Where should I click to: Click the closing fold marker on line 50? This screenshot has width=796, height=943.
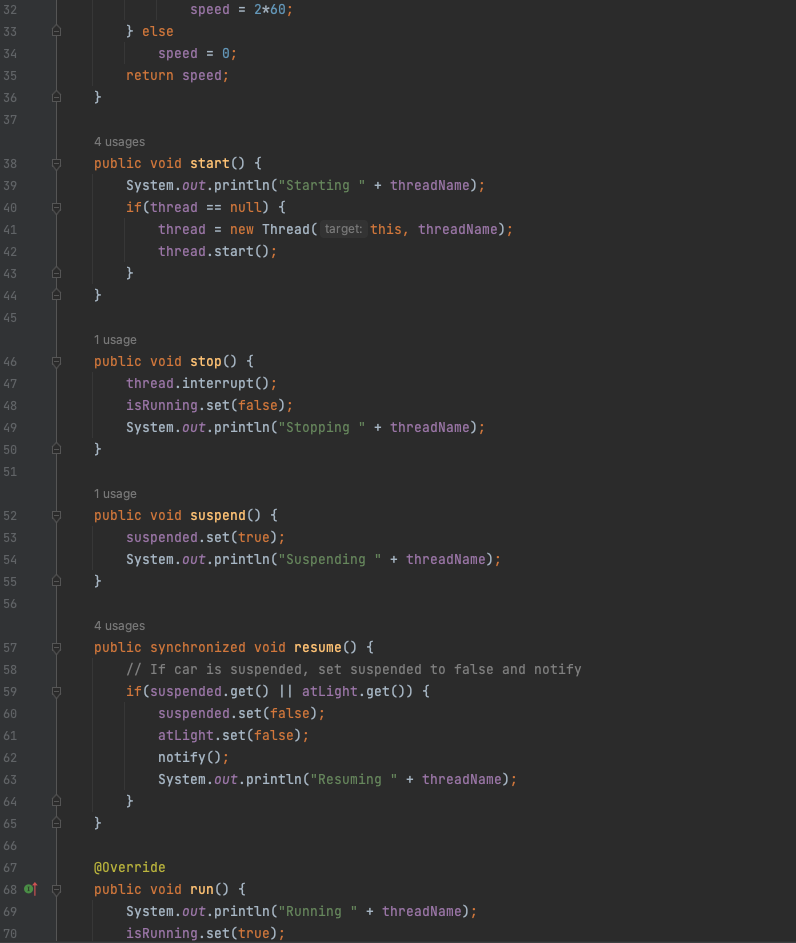pos(57,449)
